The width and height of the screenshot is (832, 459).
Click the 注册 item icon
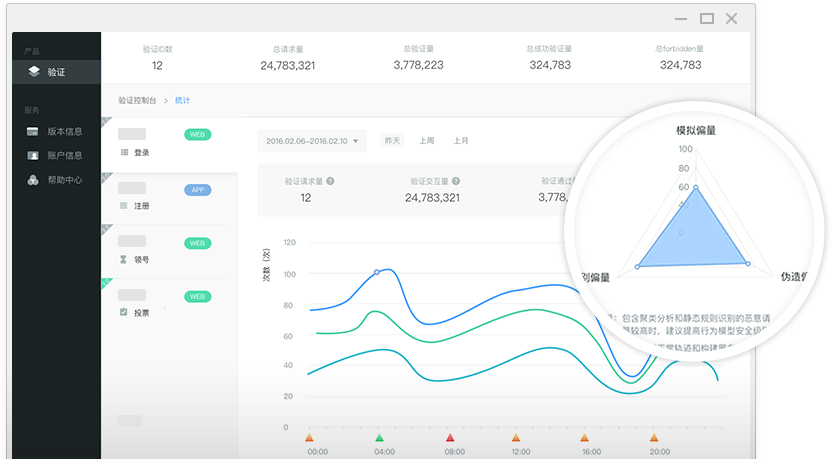pos(124,205)
